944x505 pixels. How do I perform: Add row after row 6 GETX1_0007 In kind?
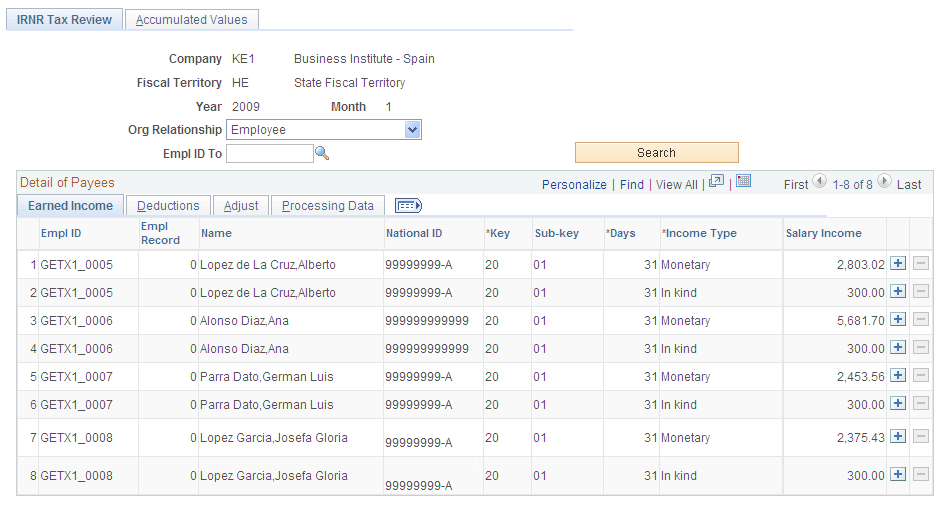click(898, 403)
